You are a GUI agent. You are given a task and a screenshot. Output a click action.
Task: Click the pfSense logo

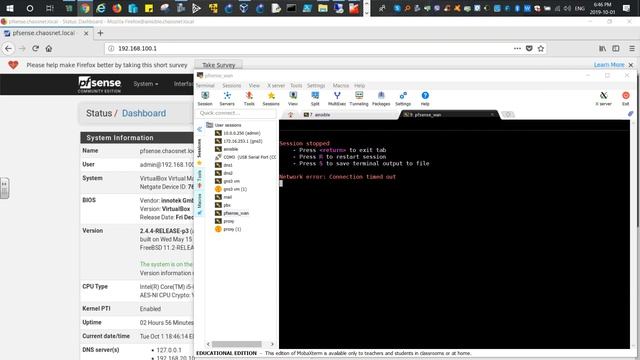pyautogui.click(x=100, y=84)
